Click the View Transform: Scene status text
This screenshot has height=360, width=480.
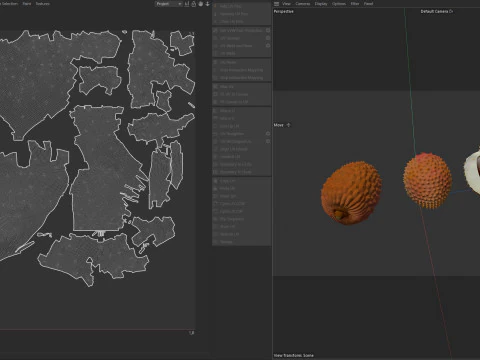[x=294, y=355]
